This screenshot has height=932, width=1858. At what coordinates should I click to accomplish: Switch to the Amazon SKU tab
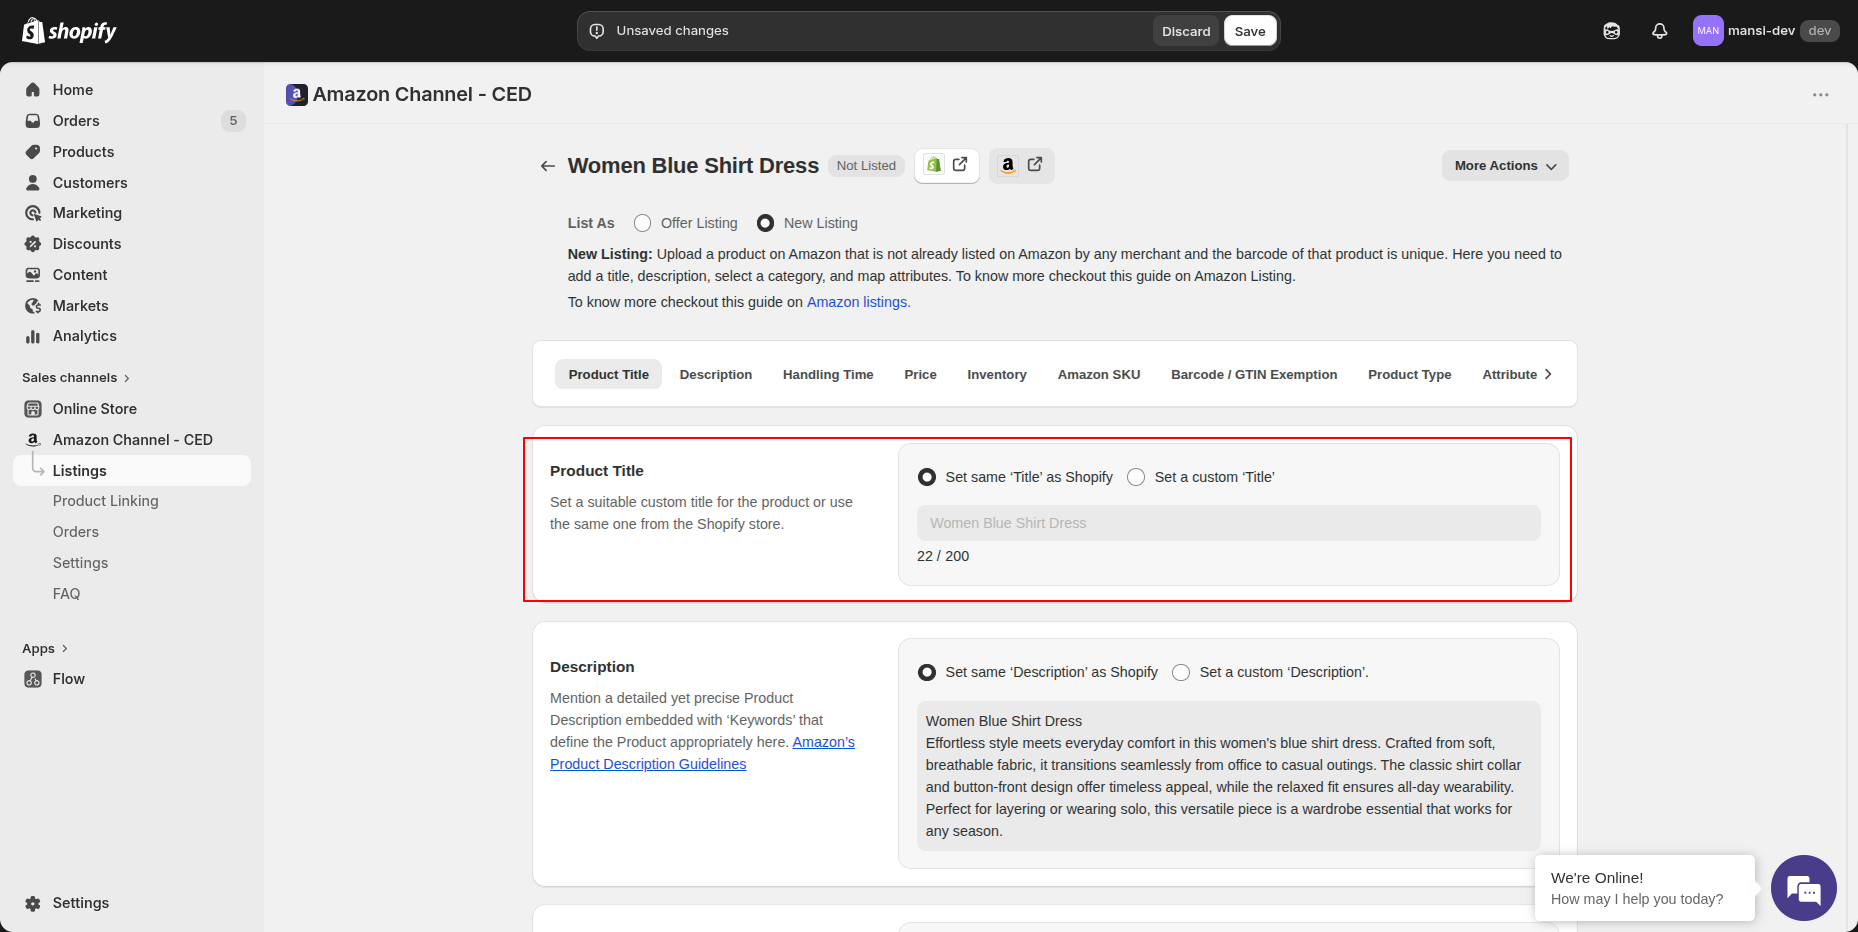1099,374
